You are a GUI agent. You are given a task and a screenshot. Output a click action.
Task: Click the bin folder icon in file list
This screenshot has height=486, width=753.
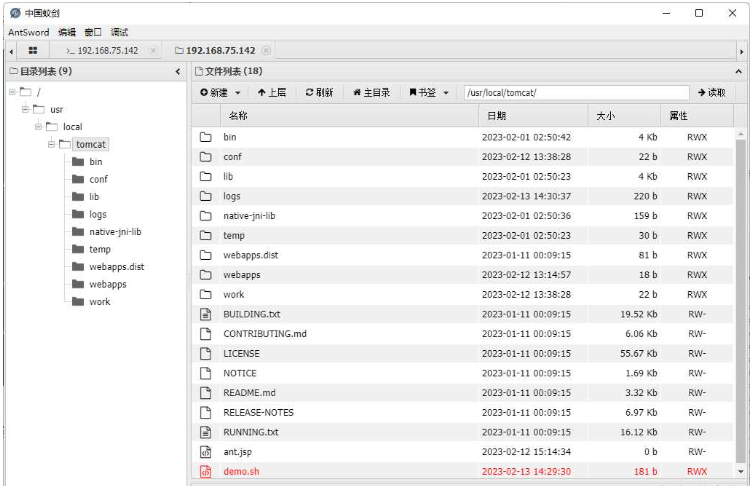coord(206,137)
